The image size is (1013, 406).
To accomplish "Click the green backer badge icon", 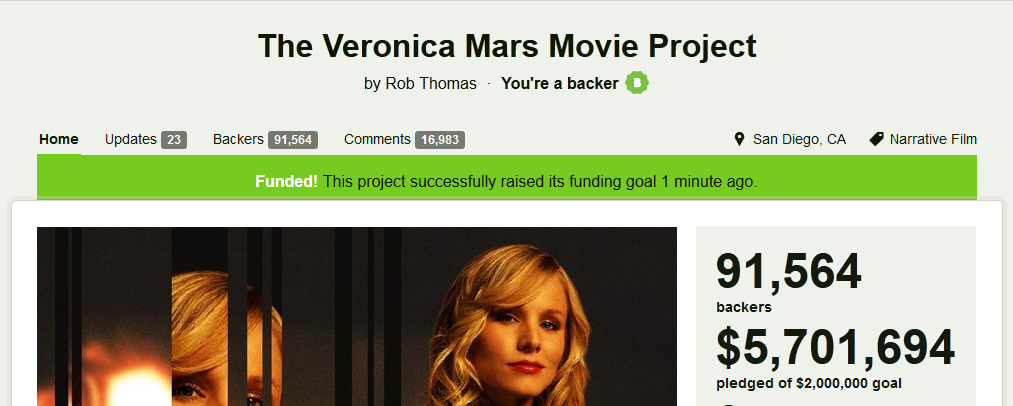I will (637, 83).
